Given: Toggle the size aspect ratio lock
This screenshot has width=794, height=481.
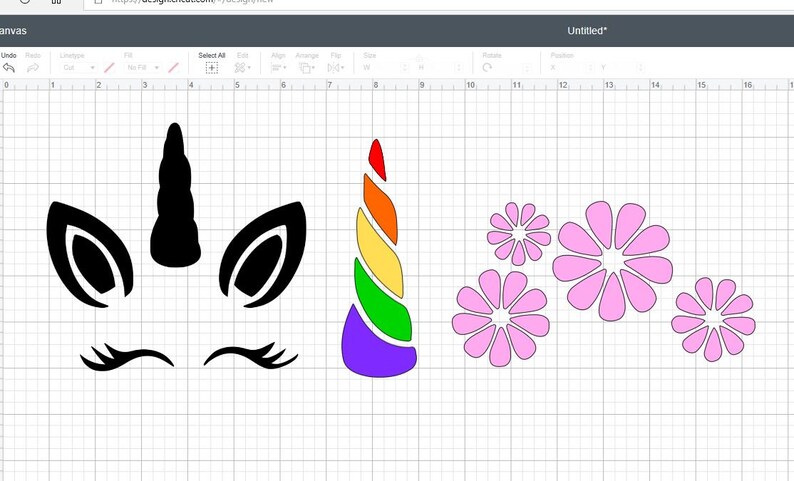Looking at the screenshot, I should click(419, 58).
